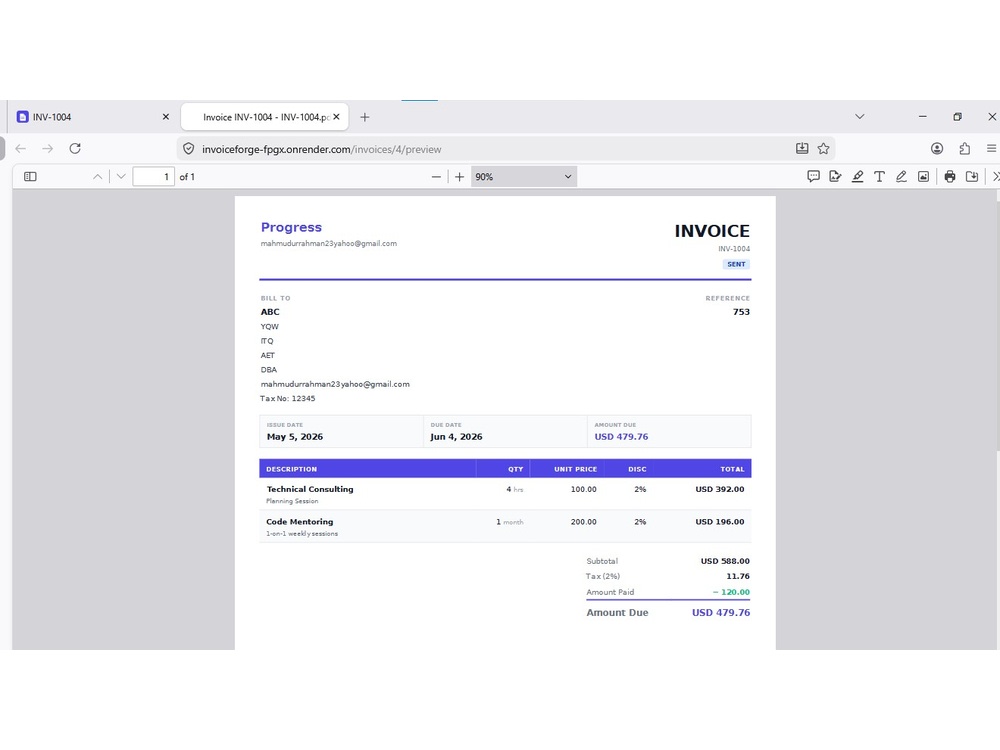Open the browser account icon

tap(937, 149)
